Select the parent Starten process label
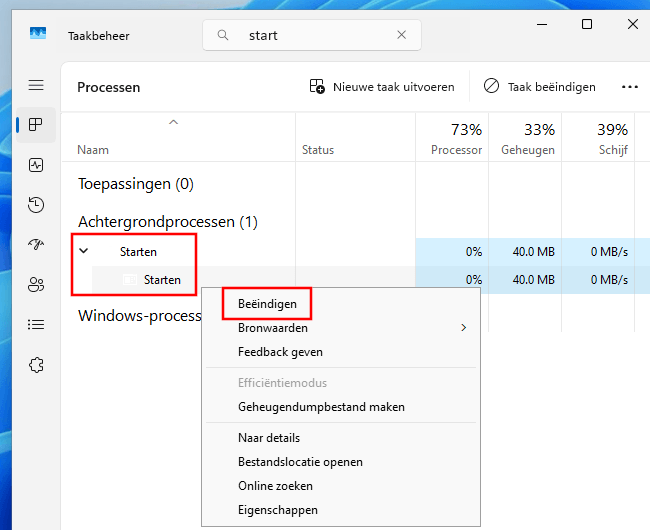Image resolution: width=650 pixels, height=530 pixels. tap(138, 252)
